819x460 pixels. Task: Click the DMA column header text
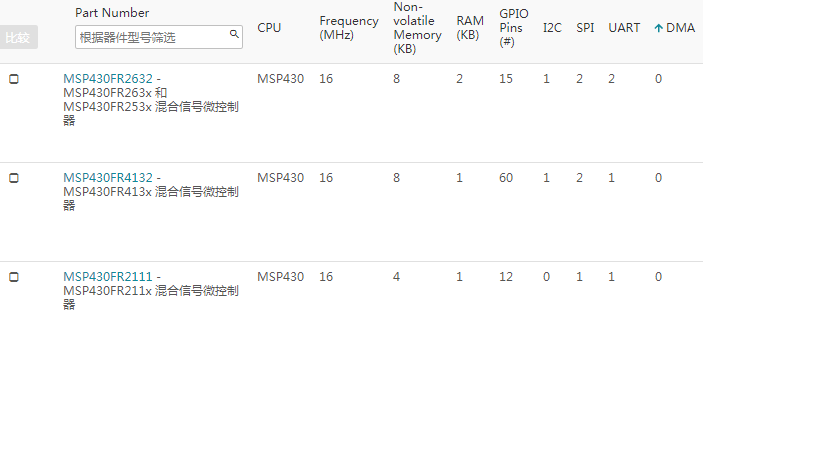681,28
